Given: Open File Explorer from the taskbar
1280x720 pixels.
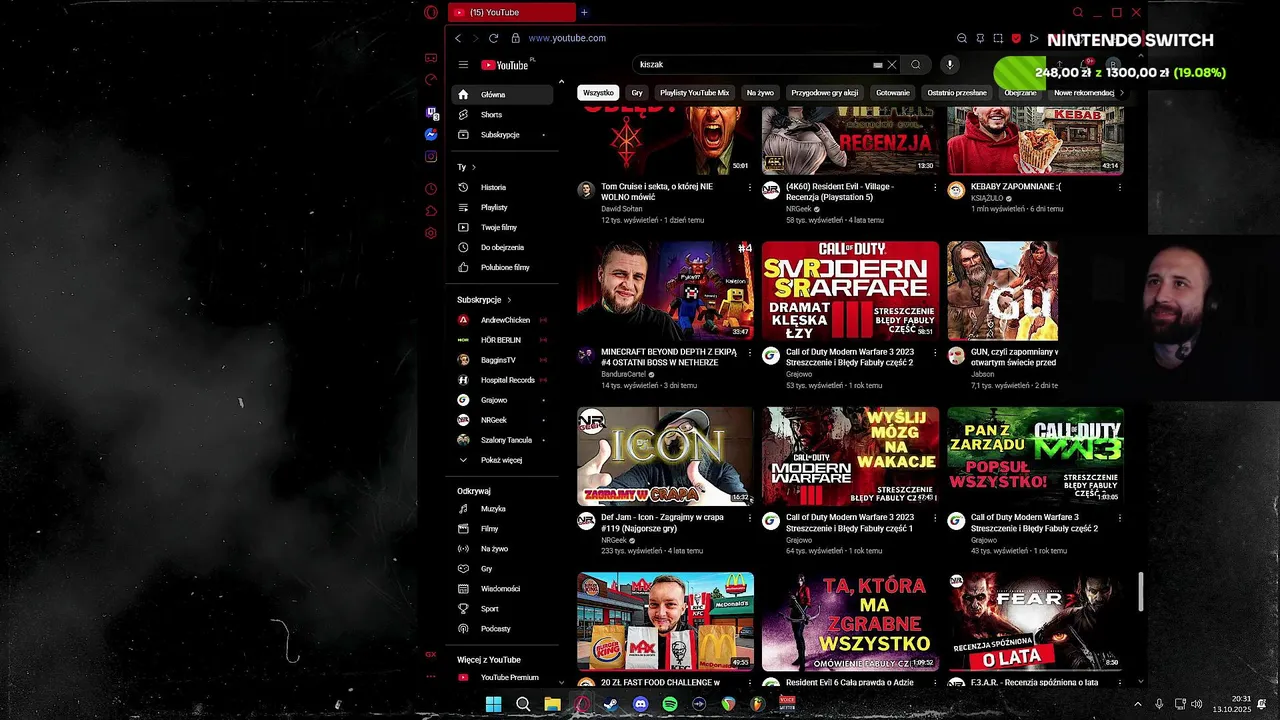Looking at the screenshot, I should pyautogui.click(x=552, y=704).
